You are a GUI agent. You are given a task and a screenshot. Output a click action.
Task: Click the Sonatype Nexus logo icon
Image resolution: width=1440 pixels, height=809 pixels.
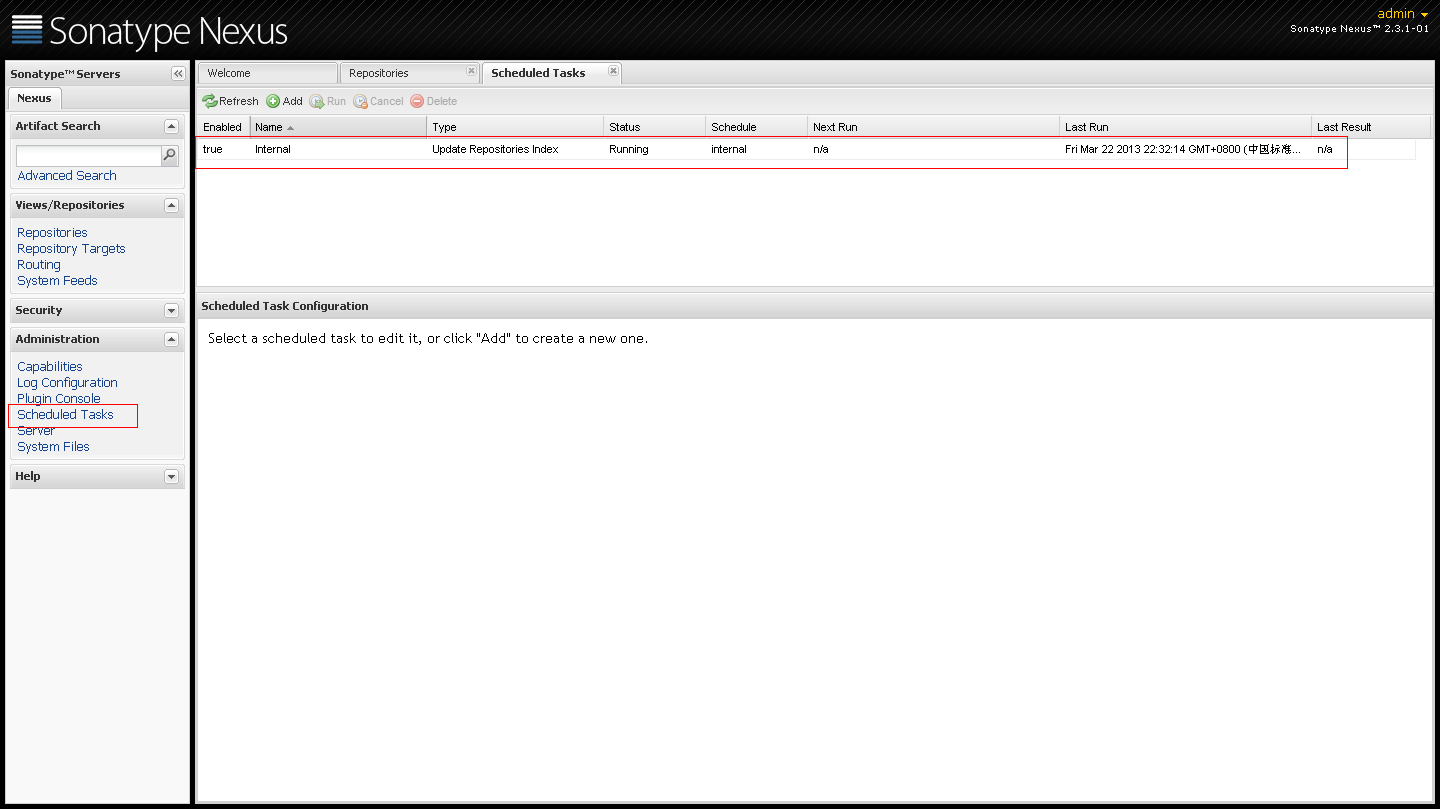pos(27,30)
